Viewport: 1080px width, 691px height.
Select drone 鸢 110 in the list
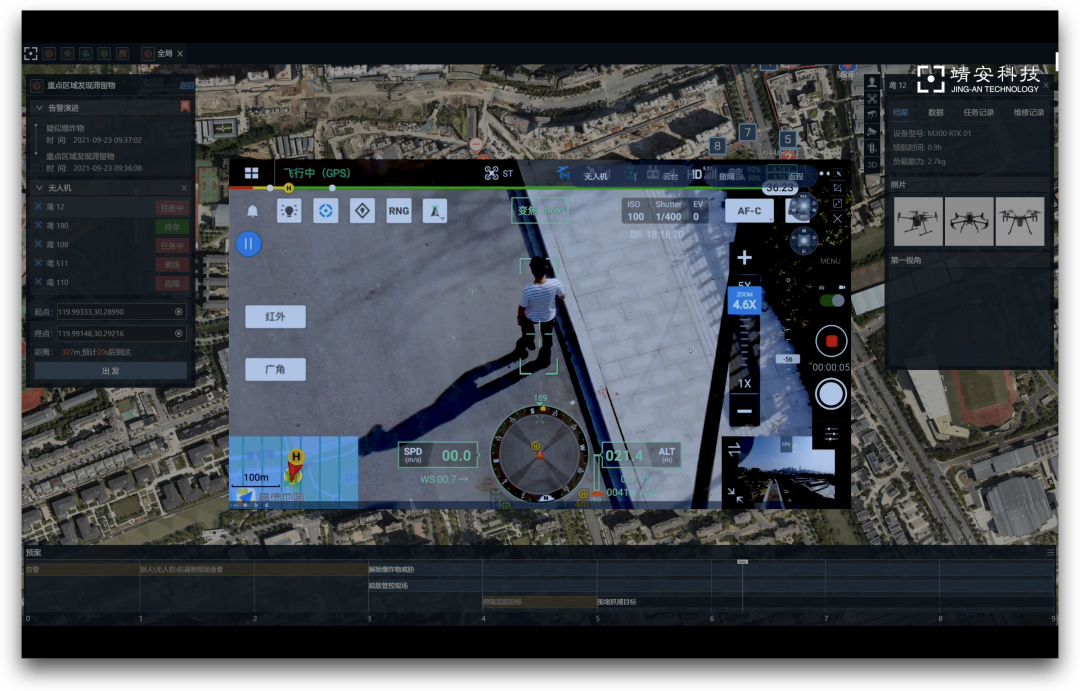[110, 282]
